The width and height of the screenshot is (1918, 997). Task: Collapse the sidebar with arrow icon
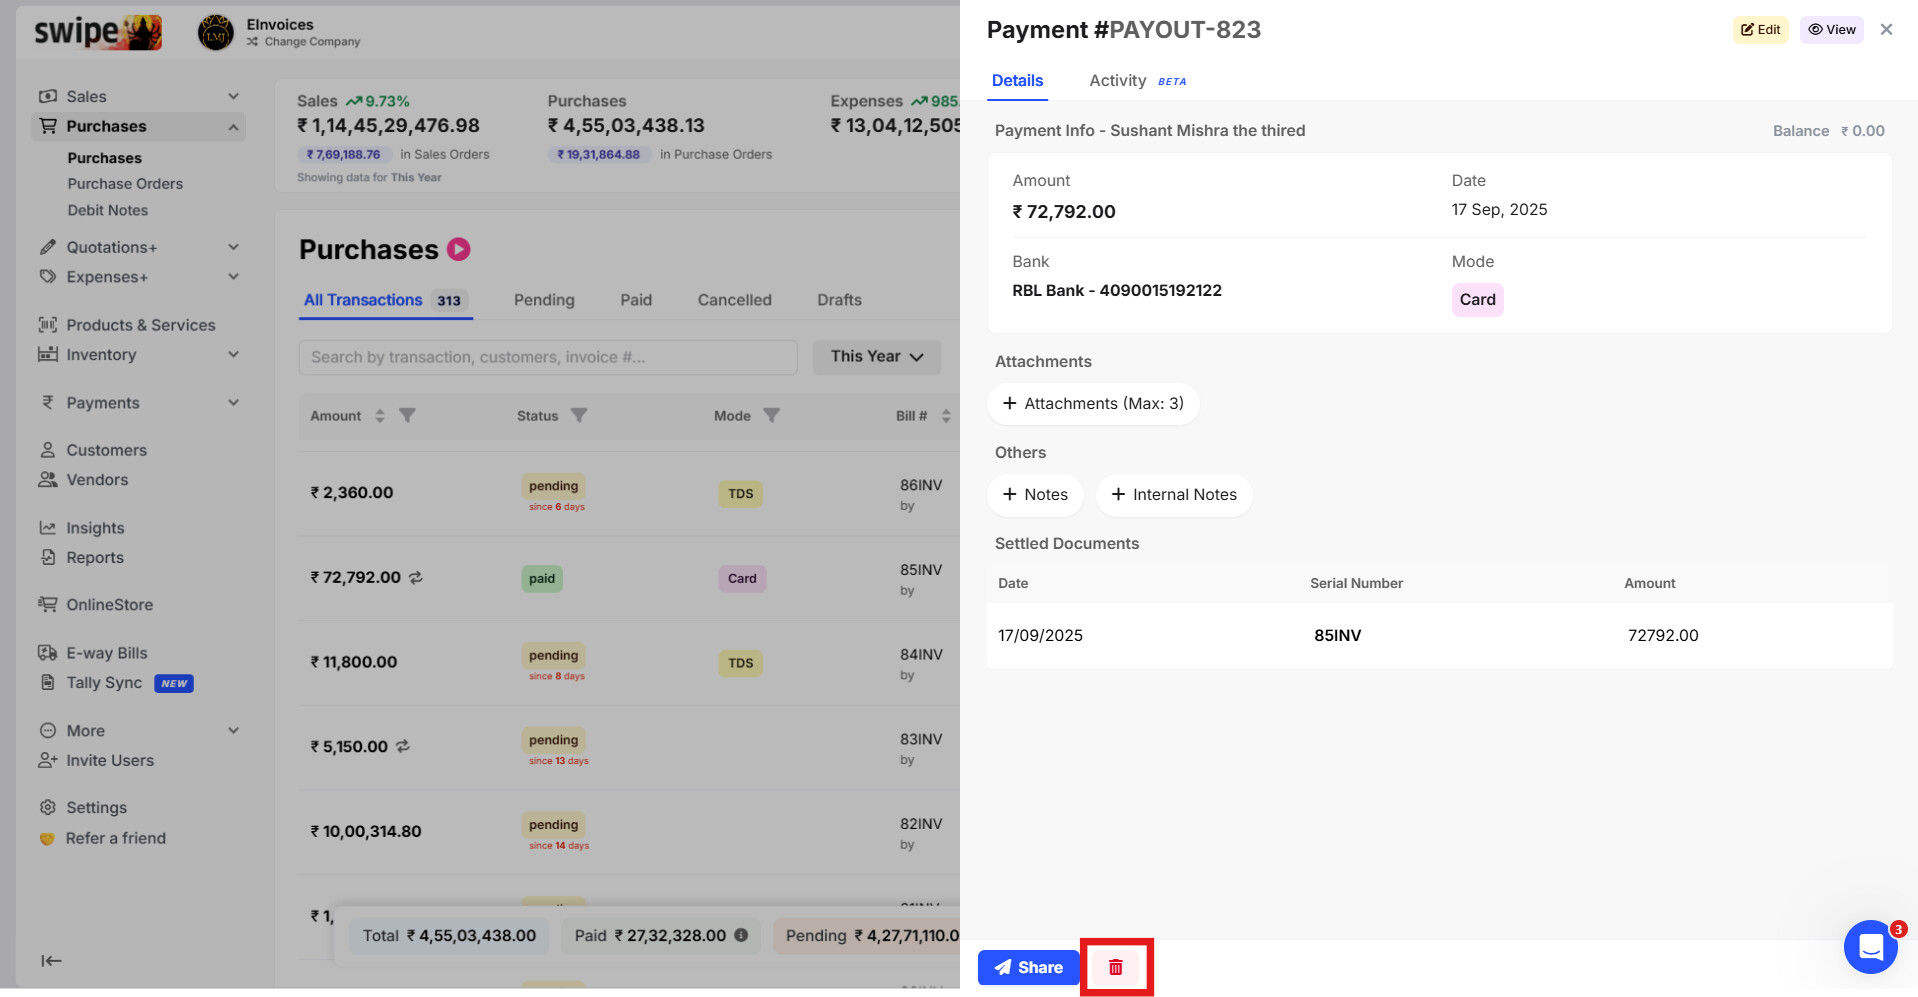click(51, 961)
